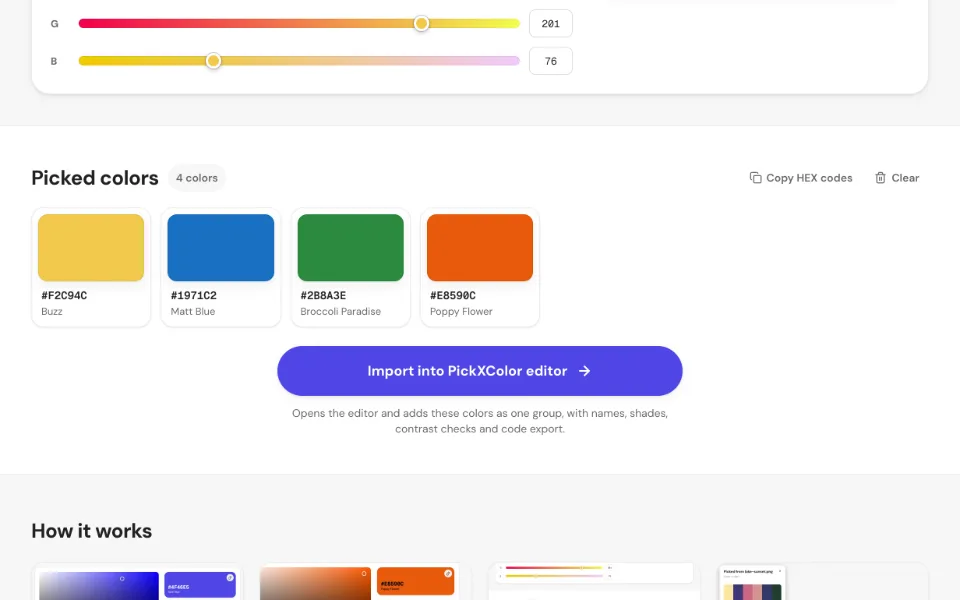Click the G value field showing 201
Image resolution: width=960 pixels, height=600 pixels.
tap(551, 23)
